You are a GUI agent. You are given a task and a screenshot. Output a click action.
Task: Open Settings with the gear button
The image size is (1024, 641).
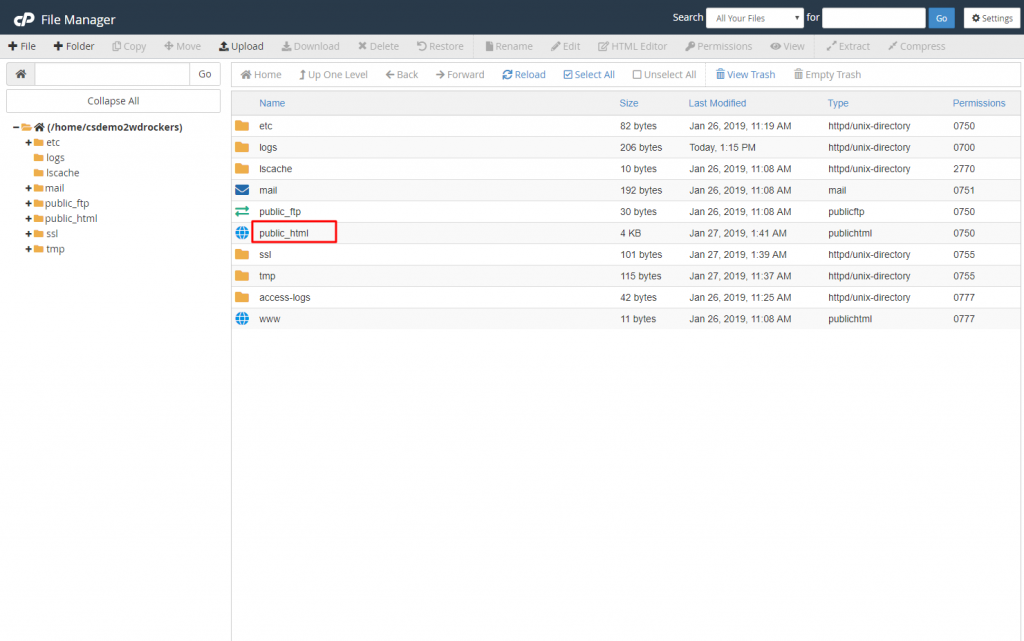point(991,18)
